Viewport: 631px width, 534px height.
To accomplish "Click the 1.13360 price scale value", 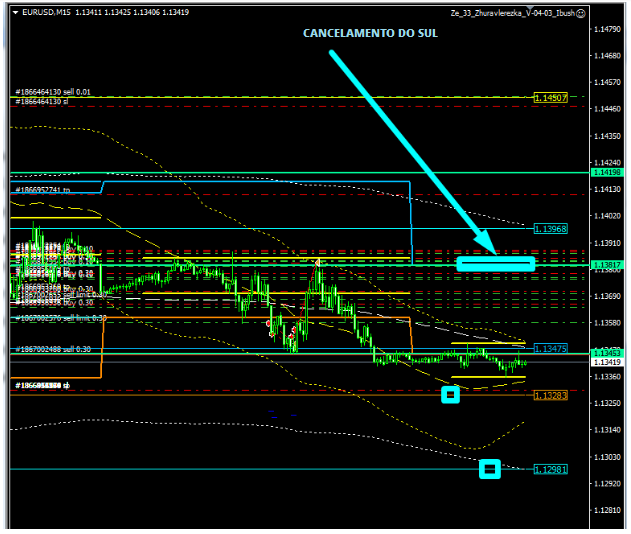I will click(x=607, y=377).
